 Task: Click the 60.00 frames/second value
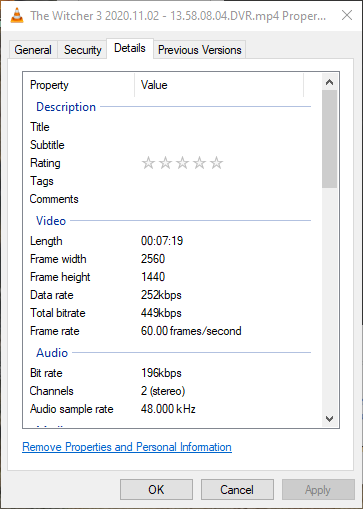pyautogui.click(x=191, y=331)
